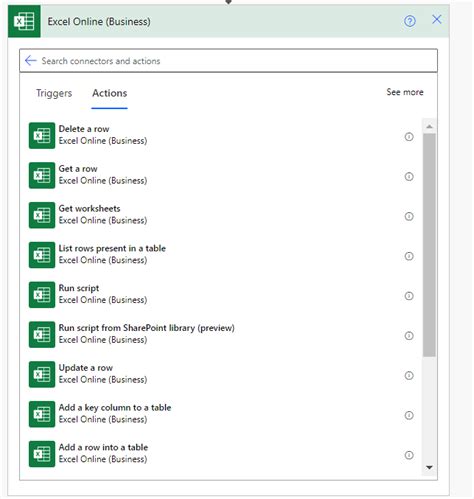Click the Excel icon beside Delete a row
Image resolution: width=474 pixels, height=499 pixels.
pyautogui.click(x=42, y=136)
